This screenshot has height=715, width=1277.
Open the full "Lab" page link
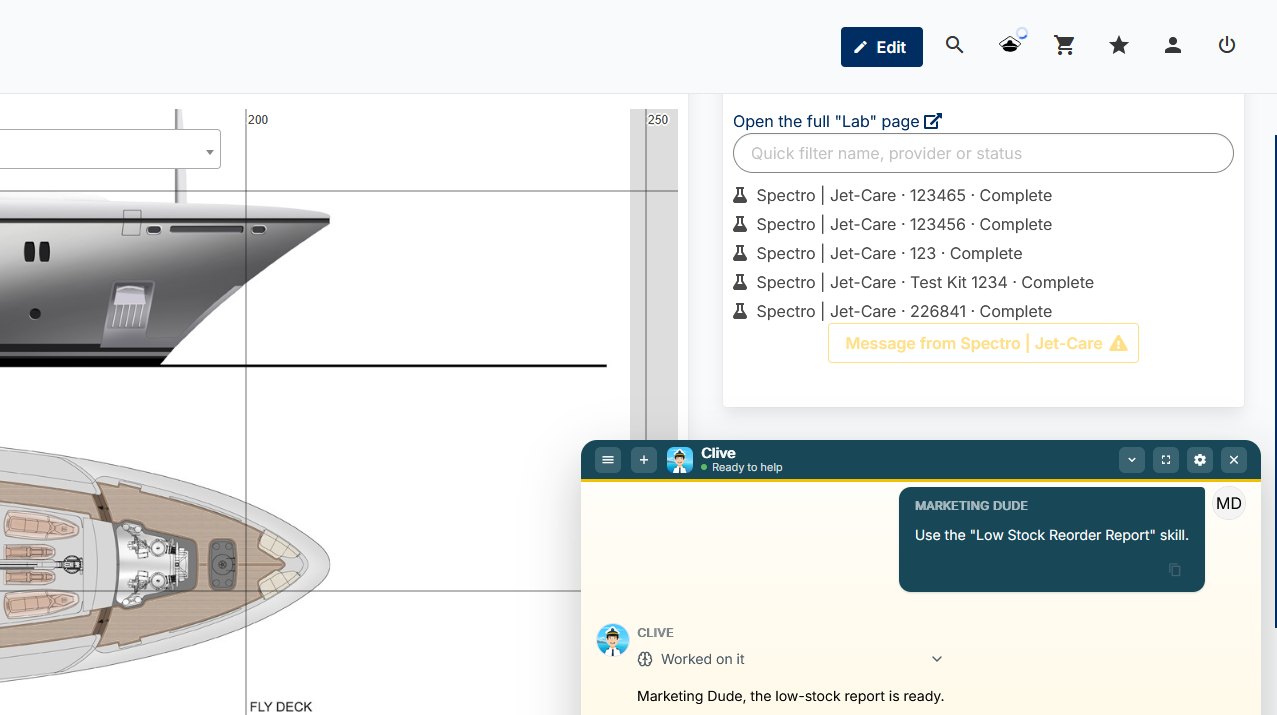pyautogui.click(x=837, y=121)
